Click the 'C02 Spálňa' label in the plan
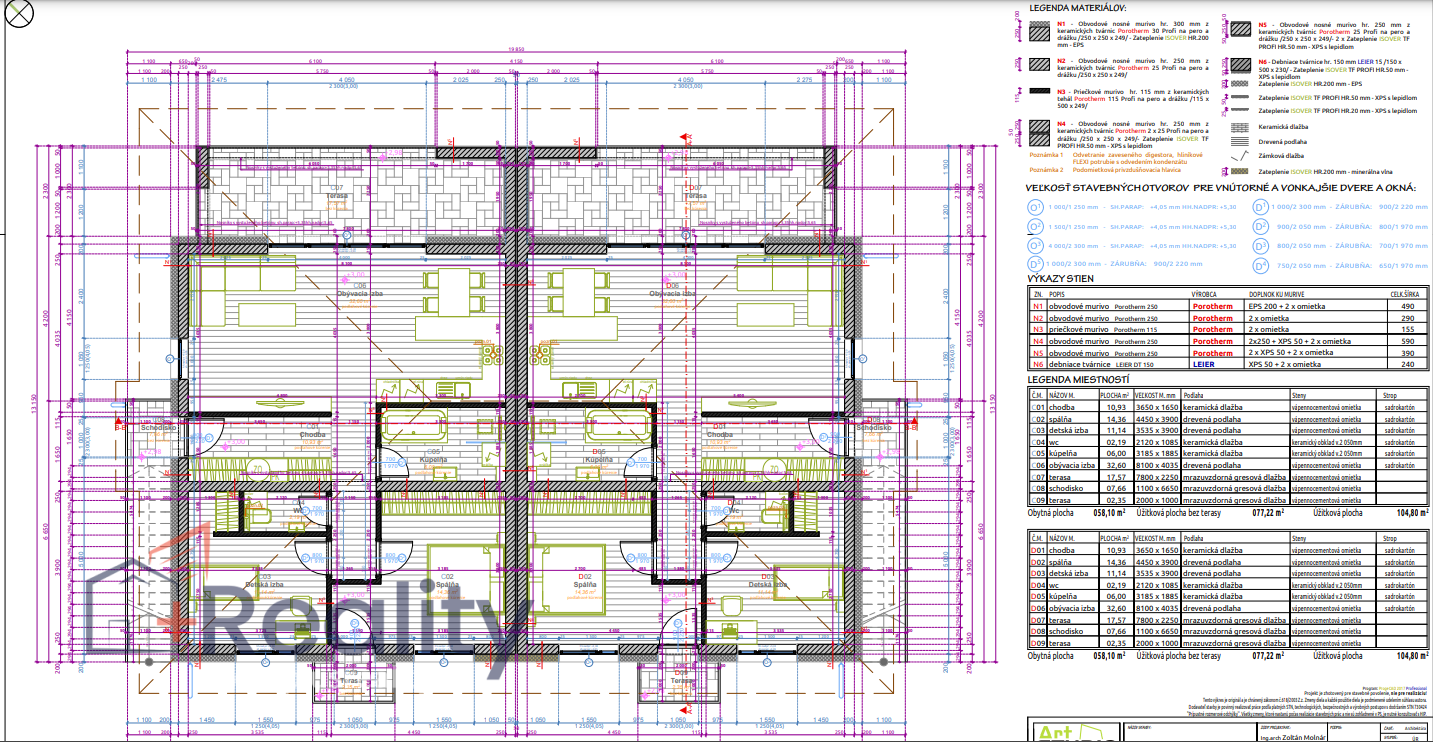 [447, 580]
